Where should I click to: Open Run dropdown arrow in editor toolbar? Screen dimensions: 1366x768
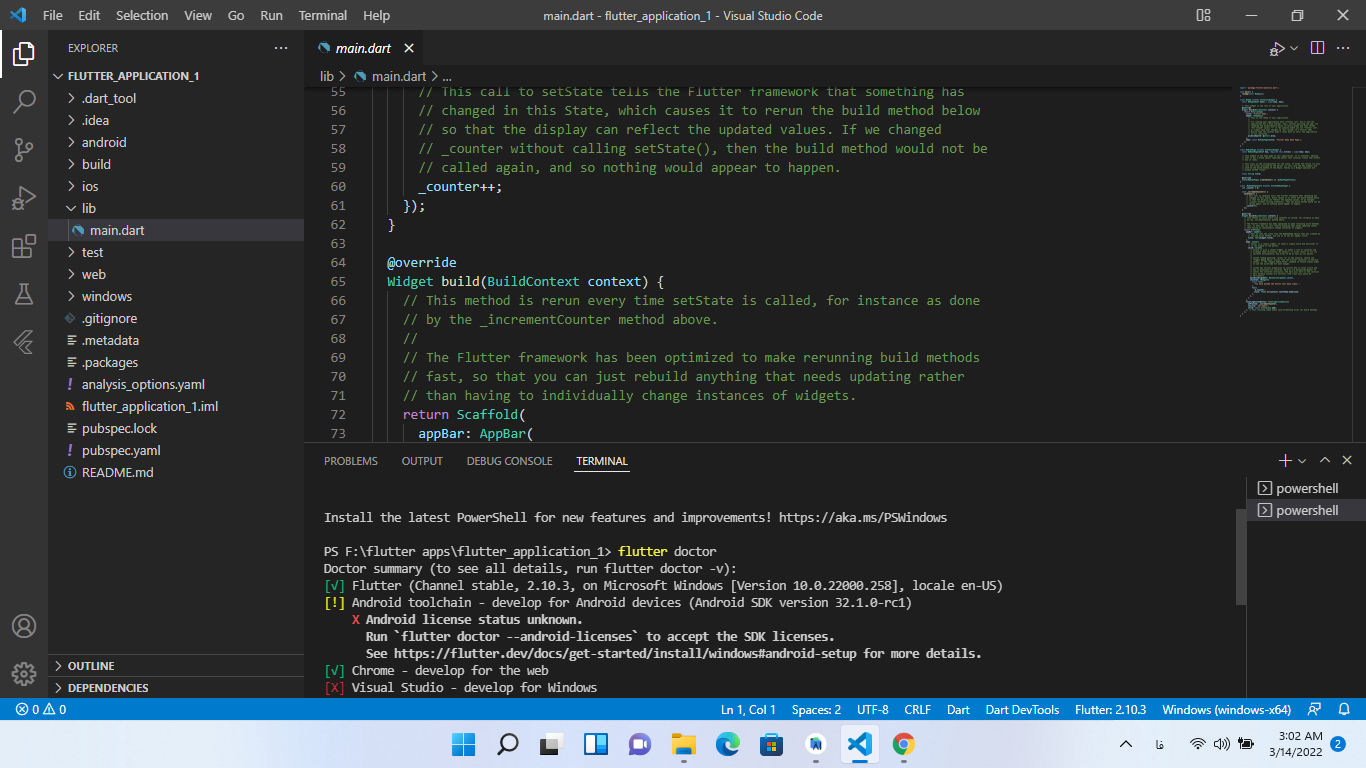(x=1294, y=48)
